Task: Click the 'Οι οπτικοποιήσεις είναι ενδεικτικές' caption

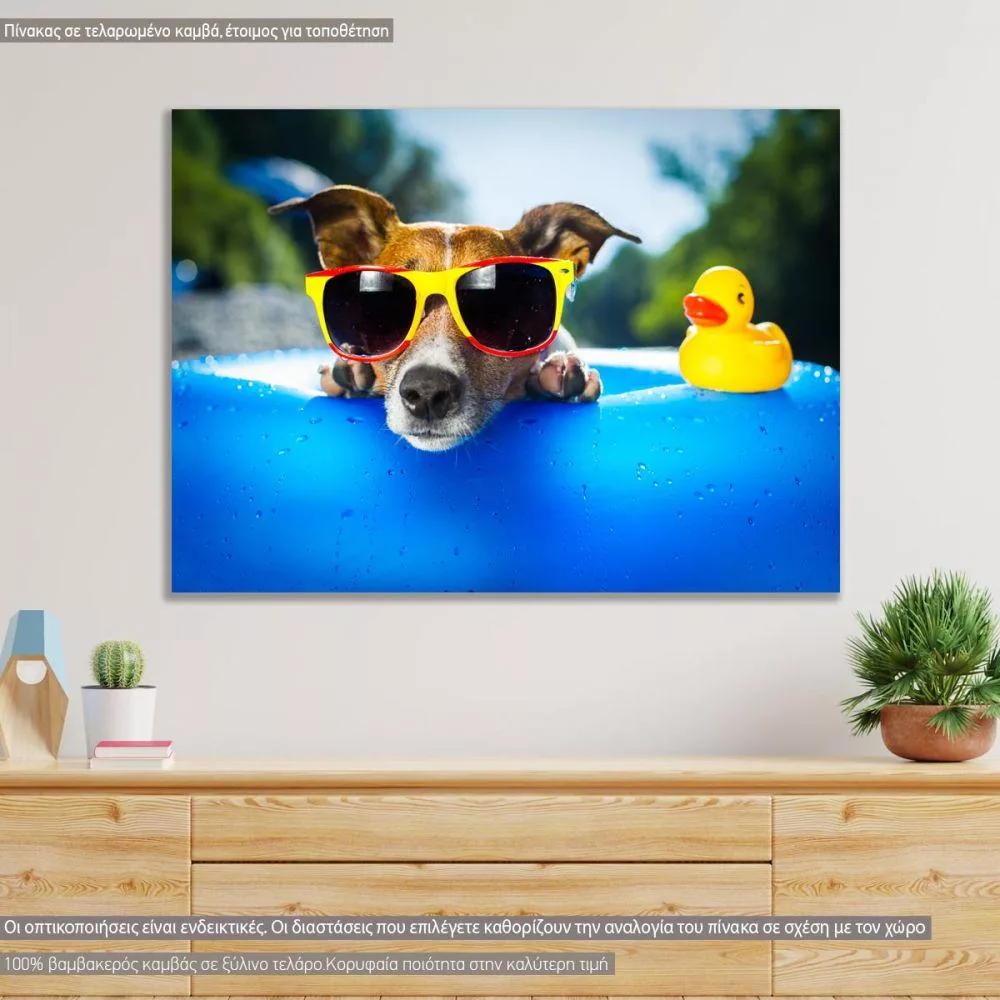Action: click(x=465, y=927)
